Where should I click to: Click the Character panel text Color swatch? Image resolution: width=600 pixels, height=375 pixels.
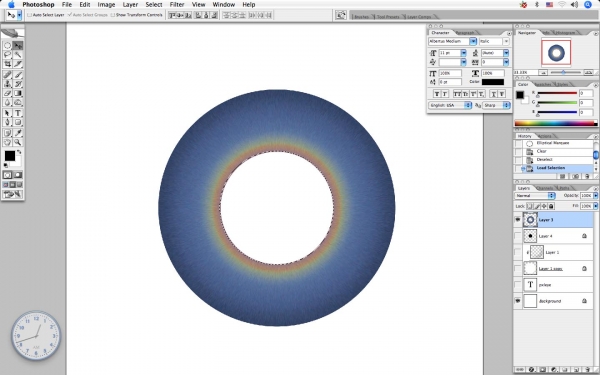[x=493, y=82]
